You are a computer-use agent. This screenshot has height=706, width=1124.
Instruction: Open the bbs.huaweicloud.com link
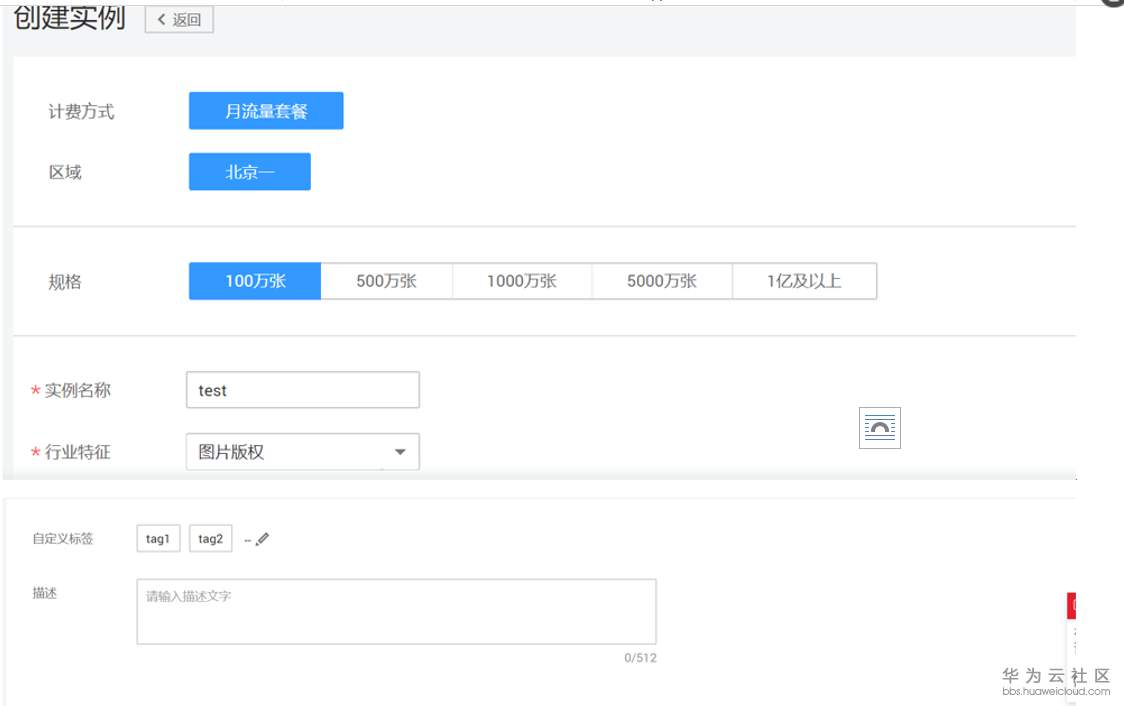pyautogui.click(x=1055, y=691)
